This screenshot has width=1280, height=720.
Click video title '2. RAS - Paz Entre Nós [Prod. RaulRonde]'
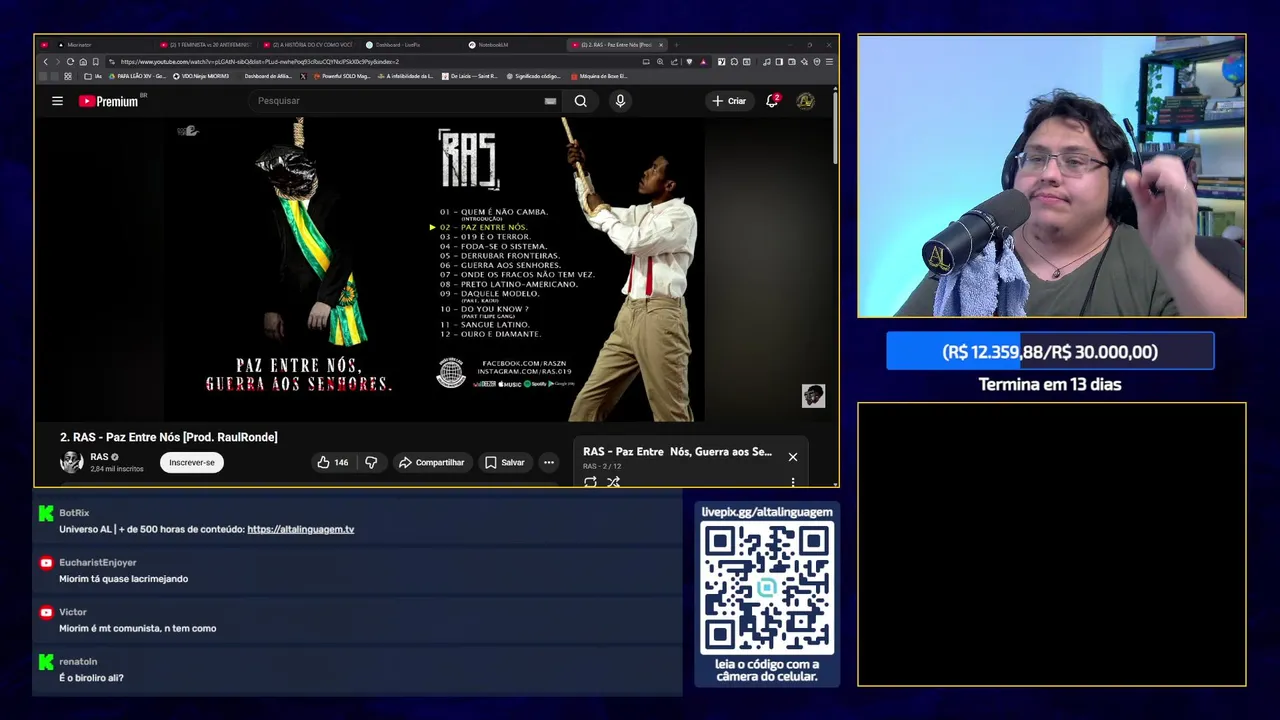click(x=169, y=437)
